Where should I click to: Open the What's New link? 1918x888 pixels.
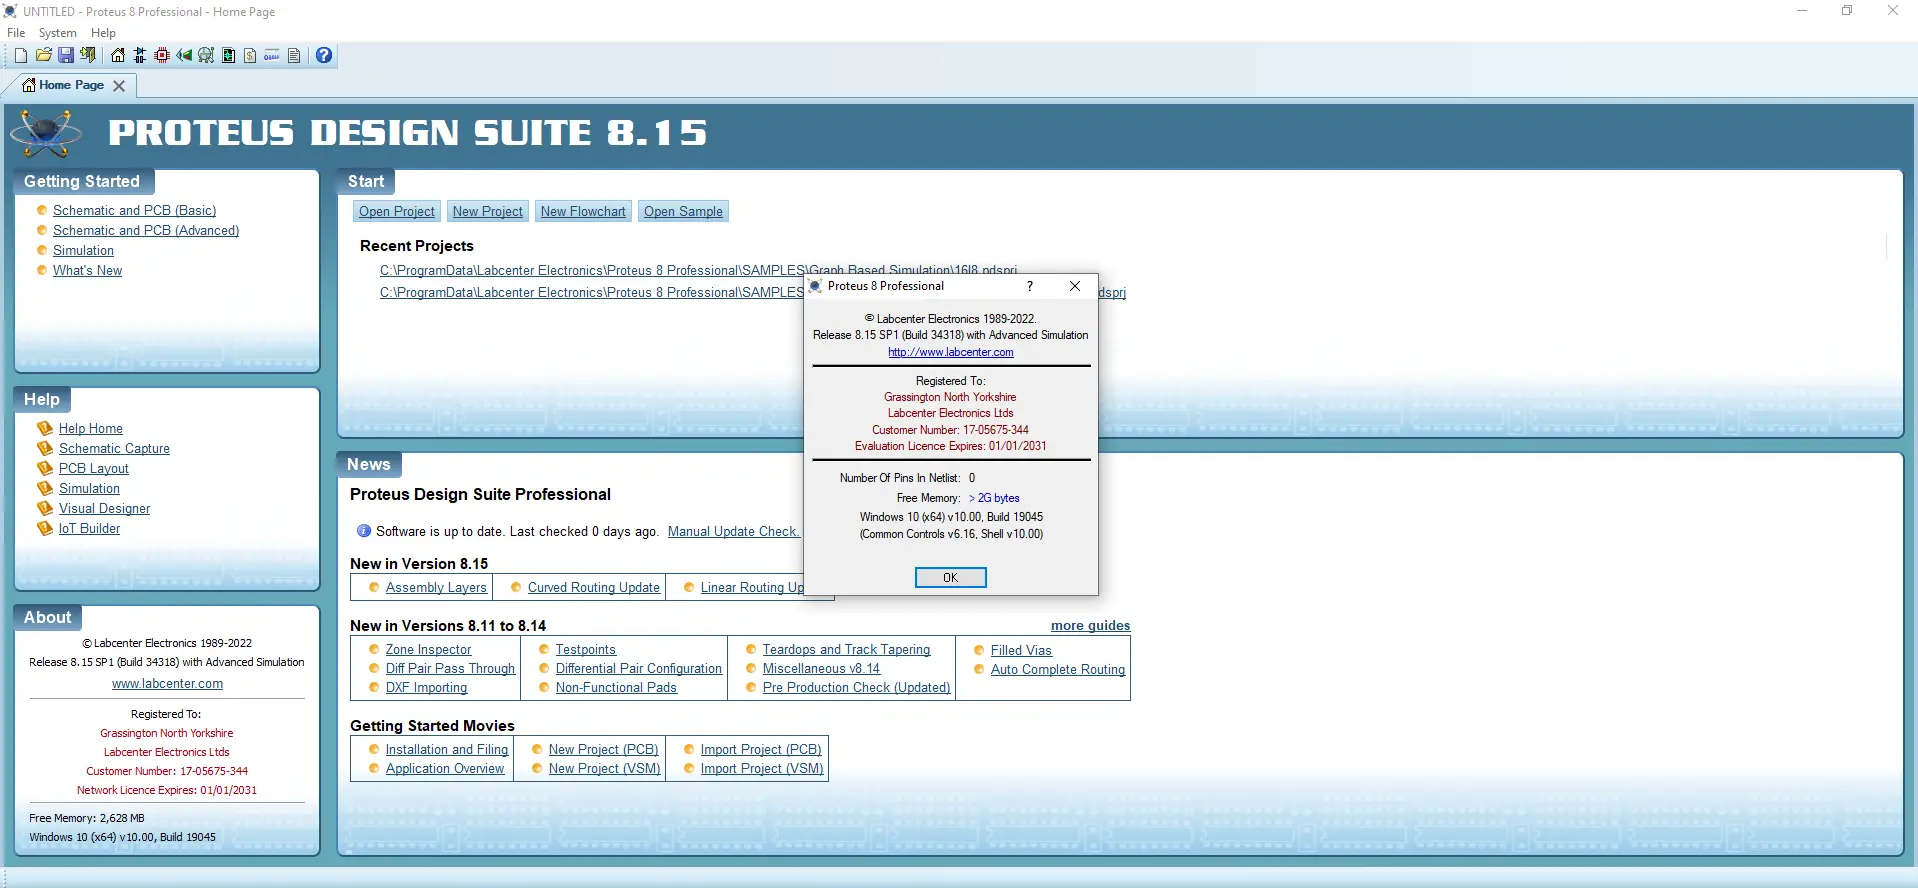(x=87, y=270)
